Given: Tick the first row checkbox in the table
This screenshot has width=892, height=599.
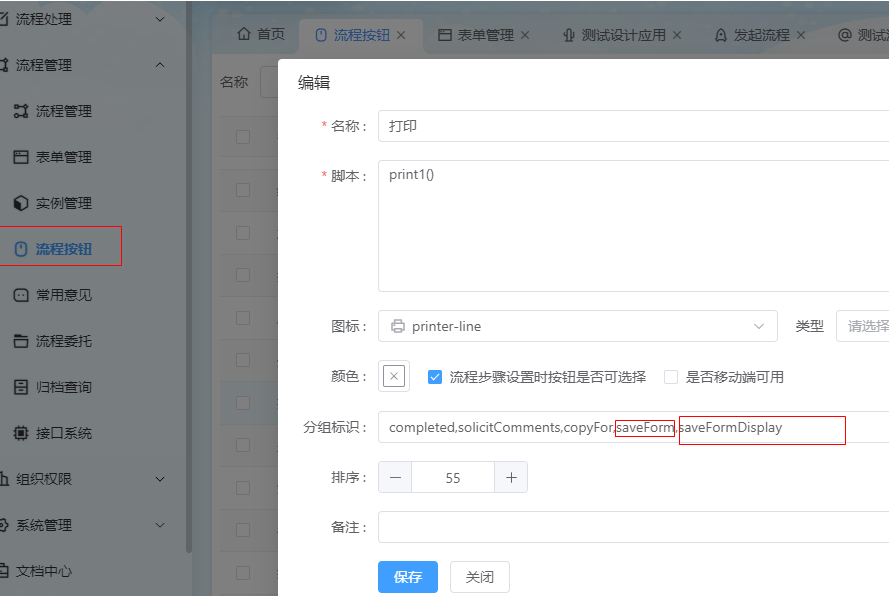Looking at the screenshot, I should tap(243, 137).
